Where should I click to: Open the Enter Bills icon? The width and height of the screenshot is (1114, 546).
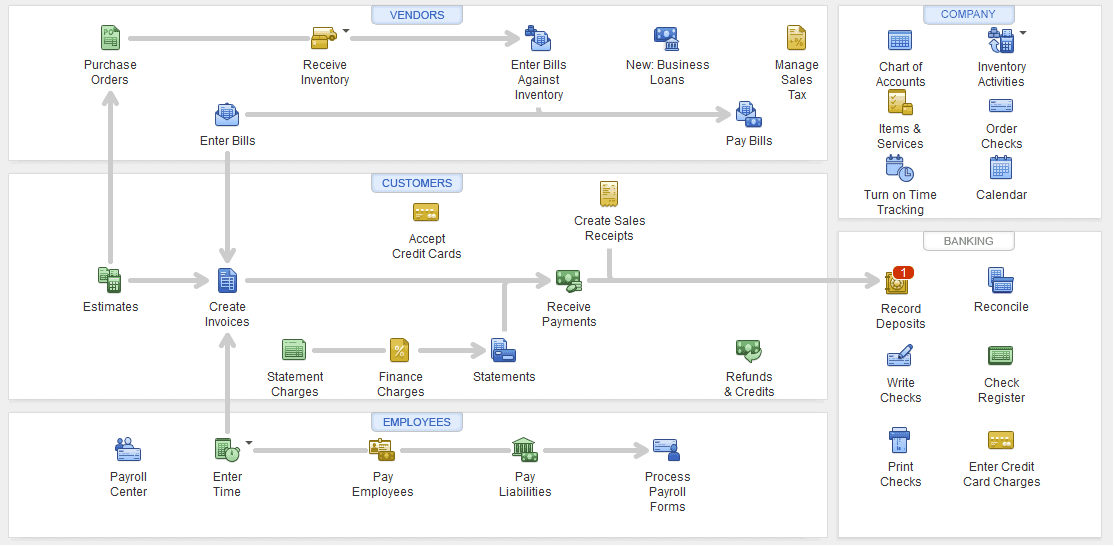(x=227, y=114)
